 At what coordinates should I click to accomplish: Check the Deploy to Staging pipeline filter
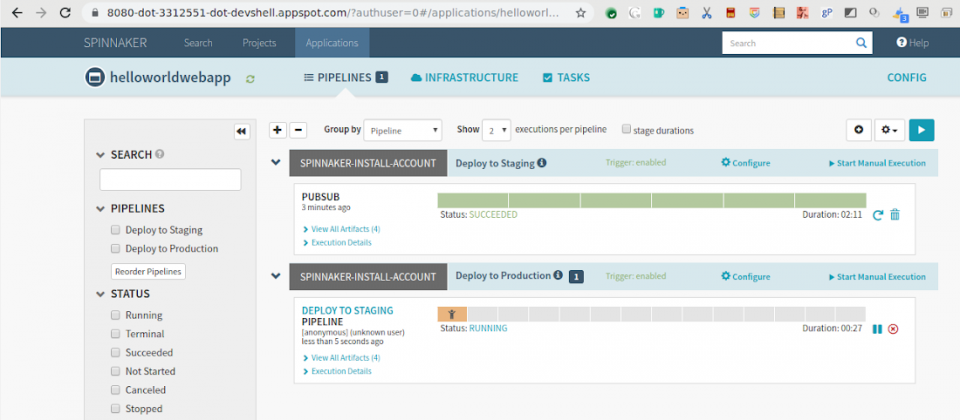click(x=115, y=230)
